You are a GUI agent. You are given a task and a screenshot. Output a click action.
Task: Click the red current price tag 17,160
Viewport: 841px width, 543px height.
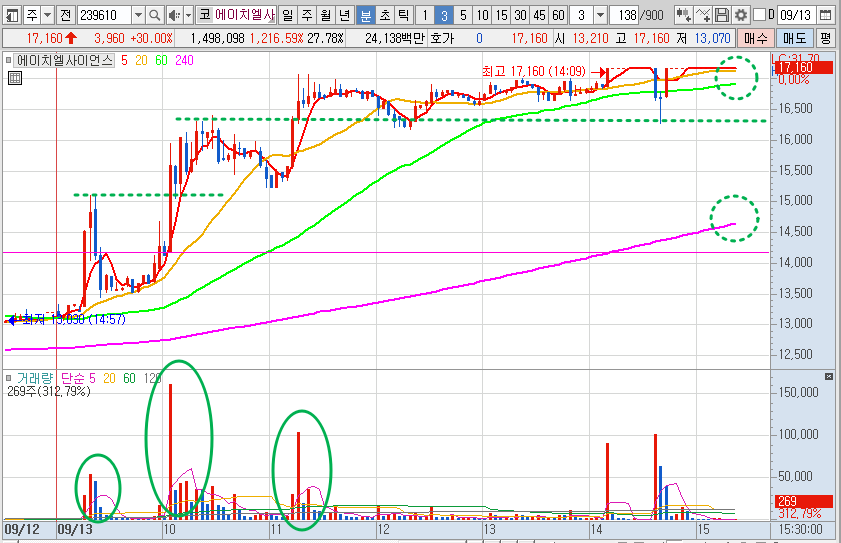pyautogui.click(x=803, y=68)
